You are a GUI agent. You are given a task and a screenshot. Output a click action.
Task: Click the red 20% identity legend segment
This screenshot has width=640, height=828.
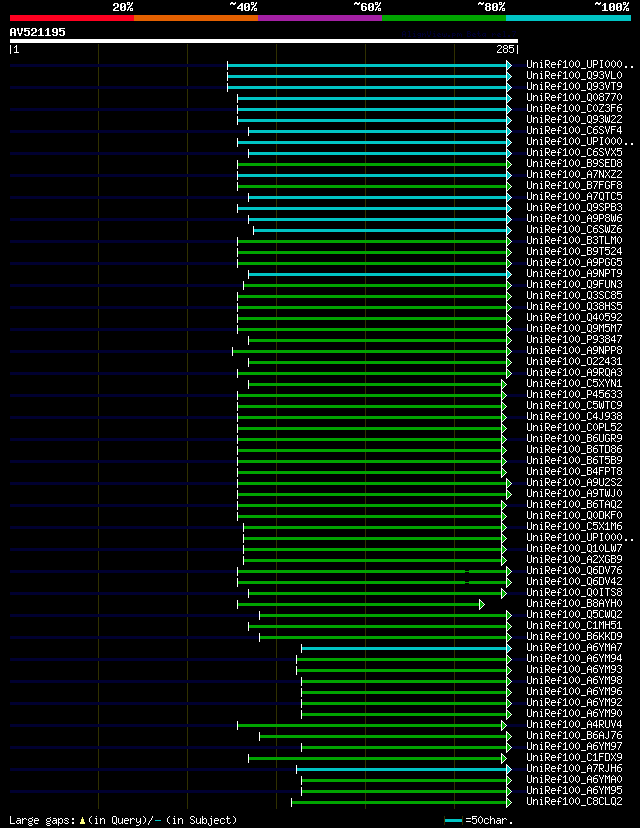coord(72,18)
